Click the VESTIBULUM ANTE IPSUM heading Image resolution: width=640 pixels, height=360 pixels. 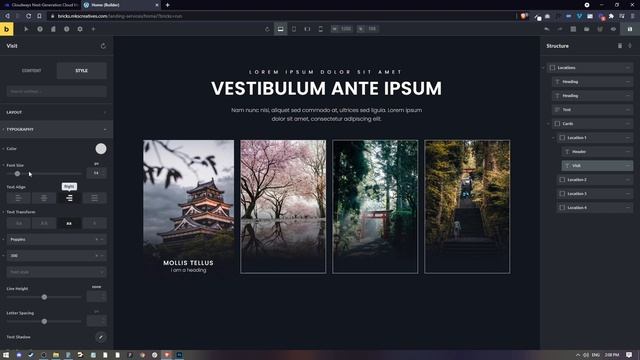click(326, 88)
